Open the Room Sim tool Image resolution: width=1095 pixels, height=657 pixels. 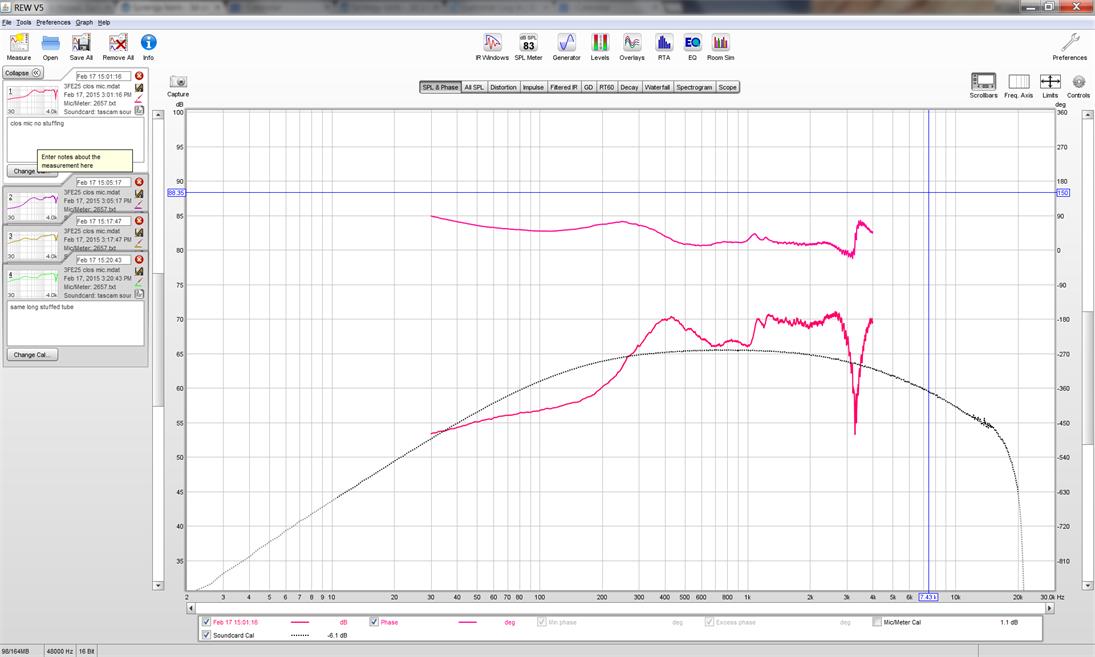pyautogui.click(x=721, y=47)
